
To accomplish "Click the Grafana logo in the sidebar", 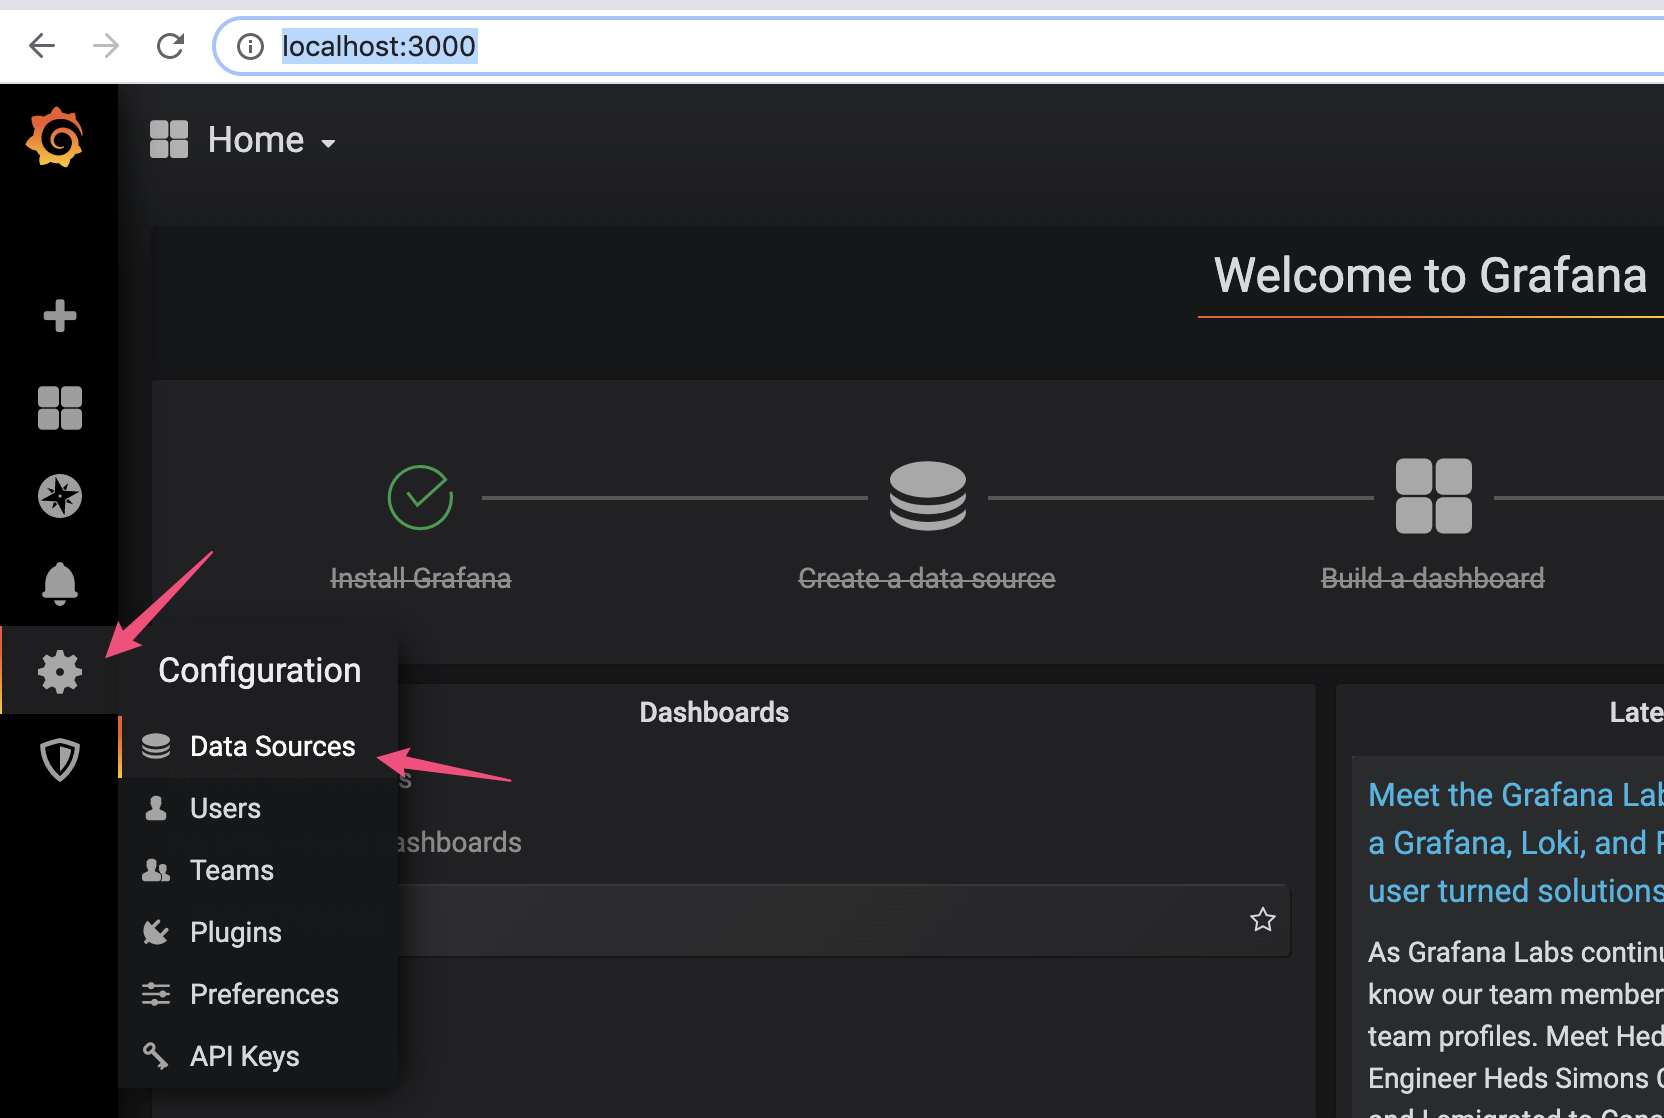I will pos(56,137).
